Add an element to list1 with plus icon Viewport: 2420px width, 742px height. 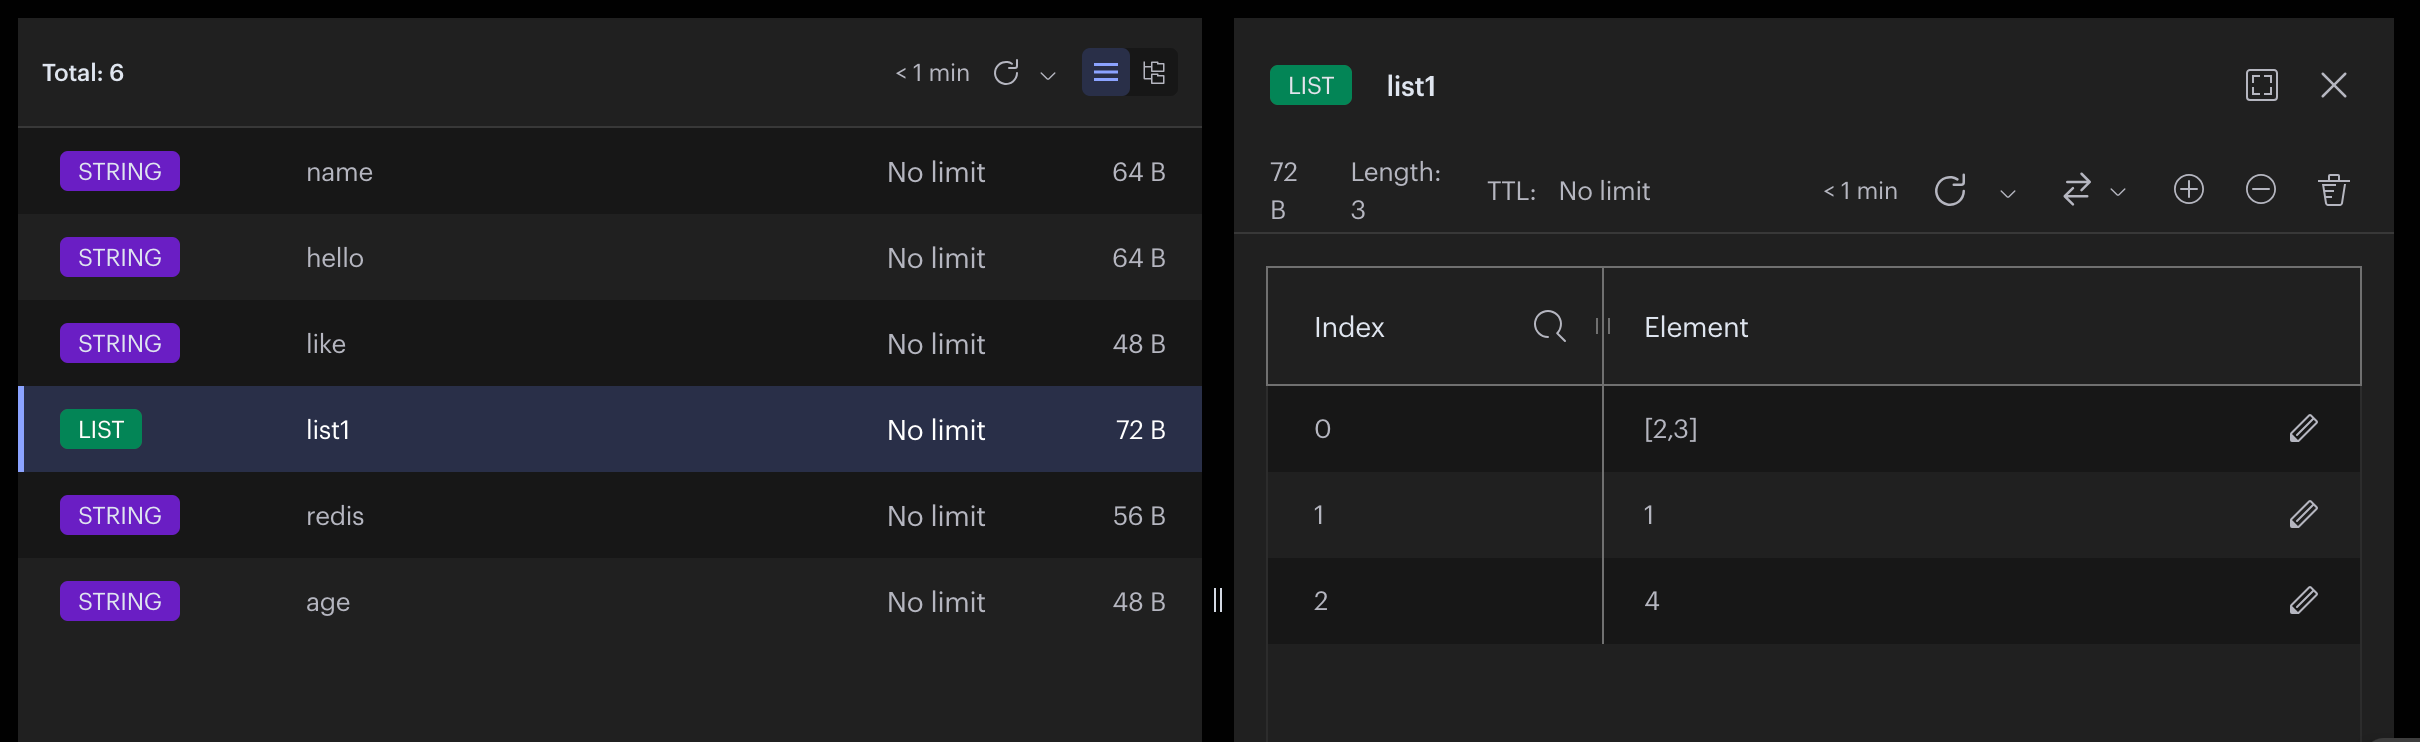coord(2189,189)
